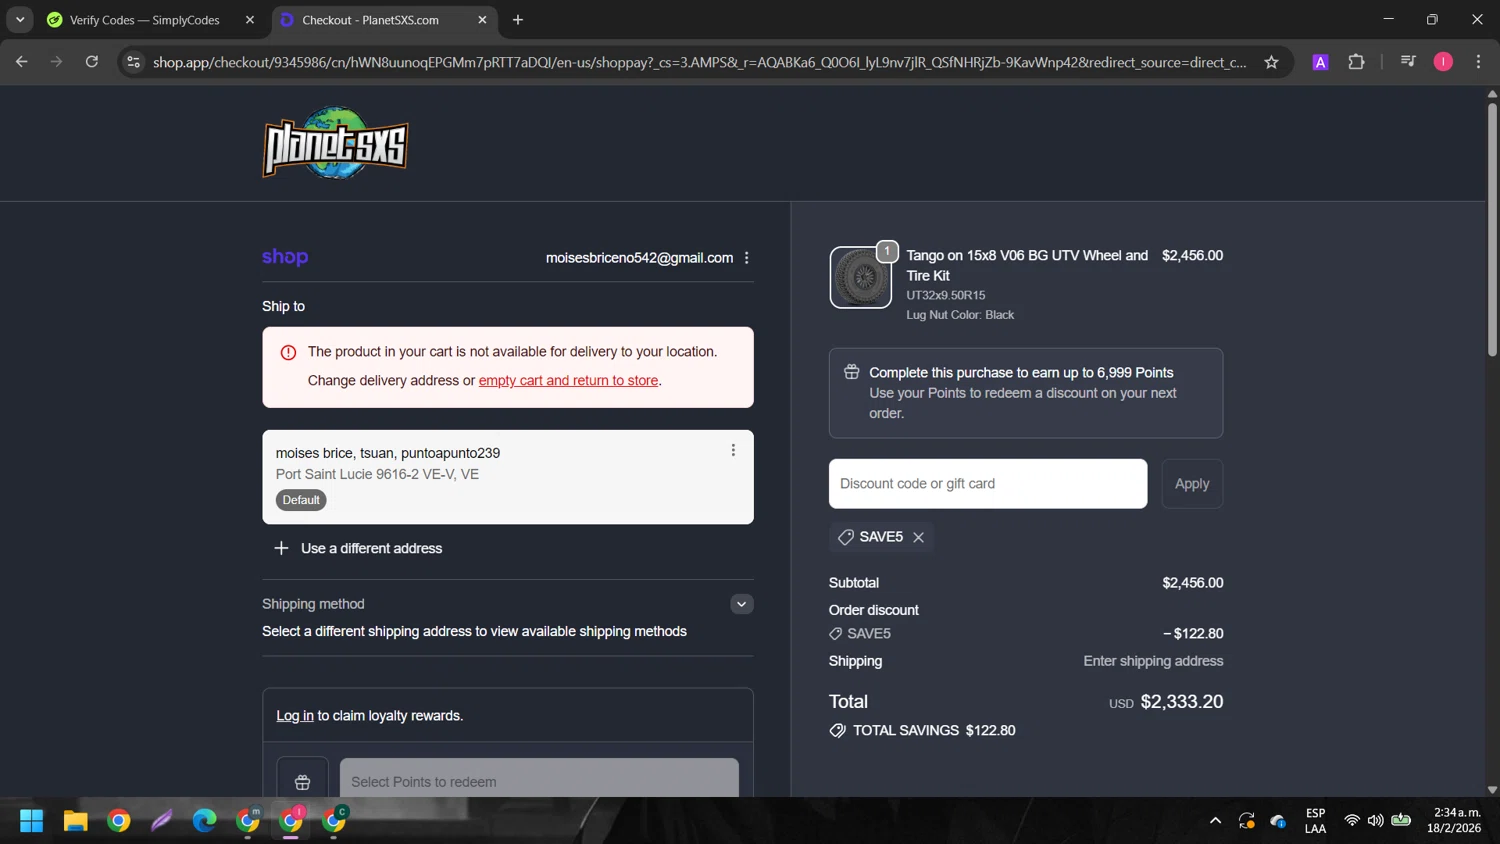Click the Total $2,333.20 amount
Viewport: 1500px width, 844px height.
[1181, 702]
